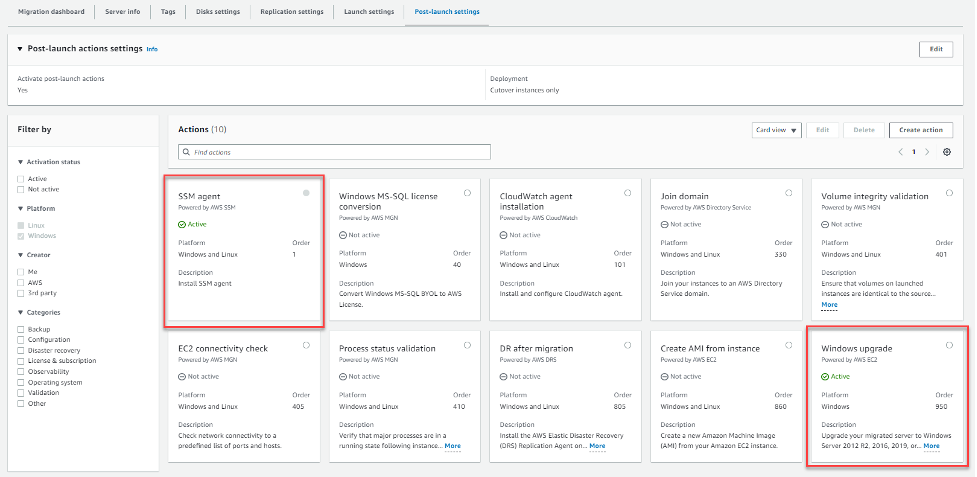Check the Me creator filter
Image resolution: width=977 pixels, height=477 pixels.
pos(21,272)
